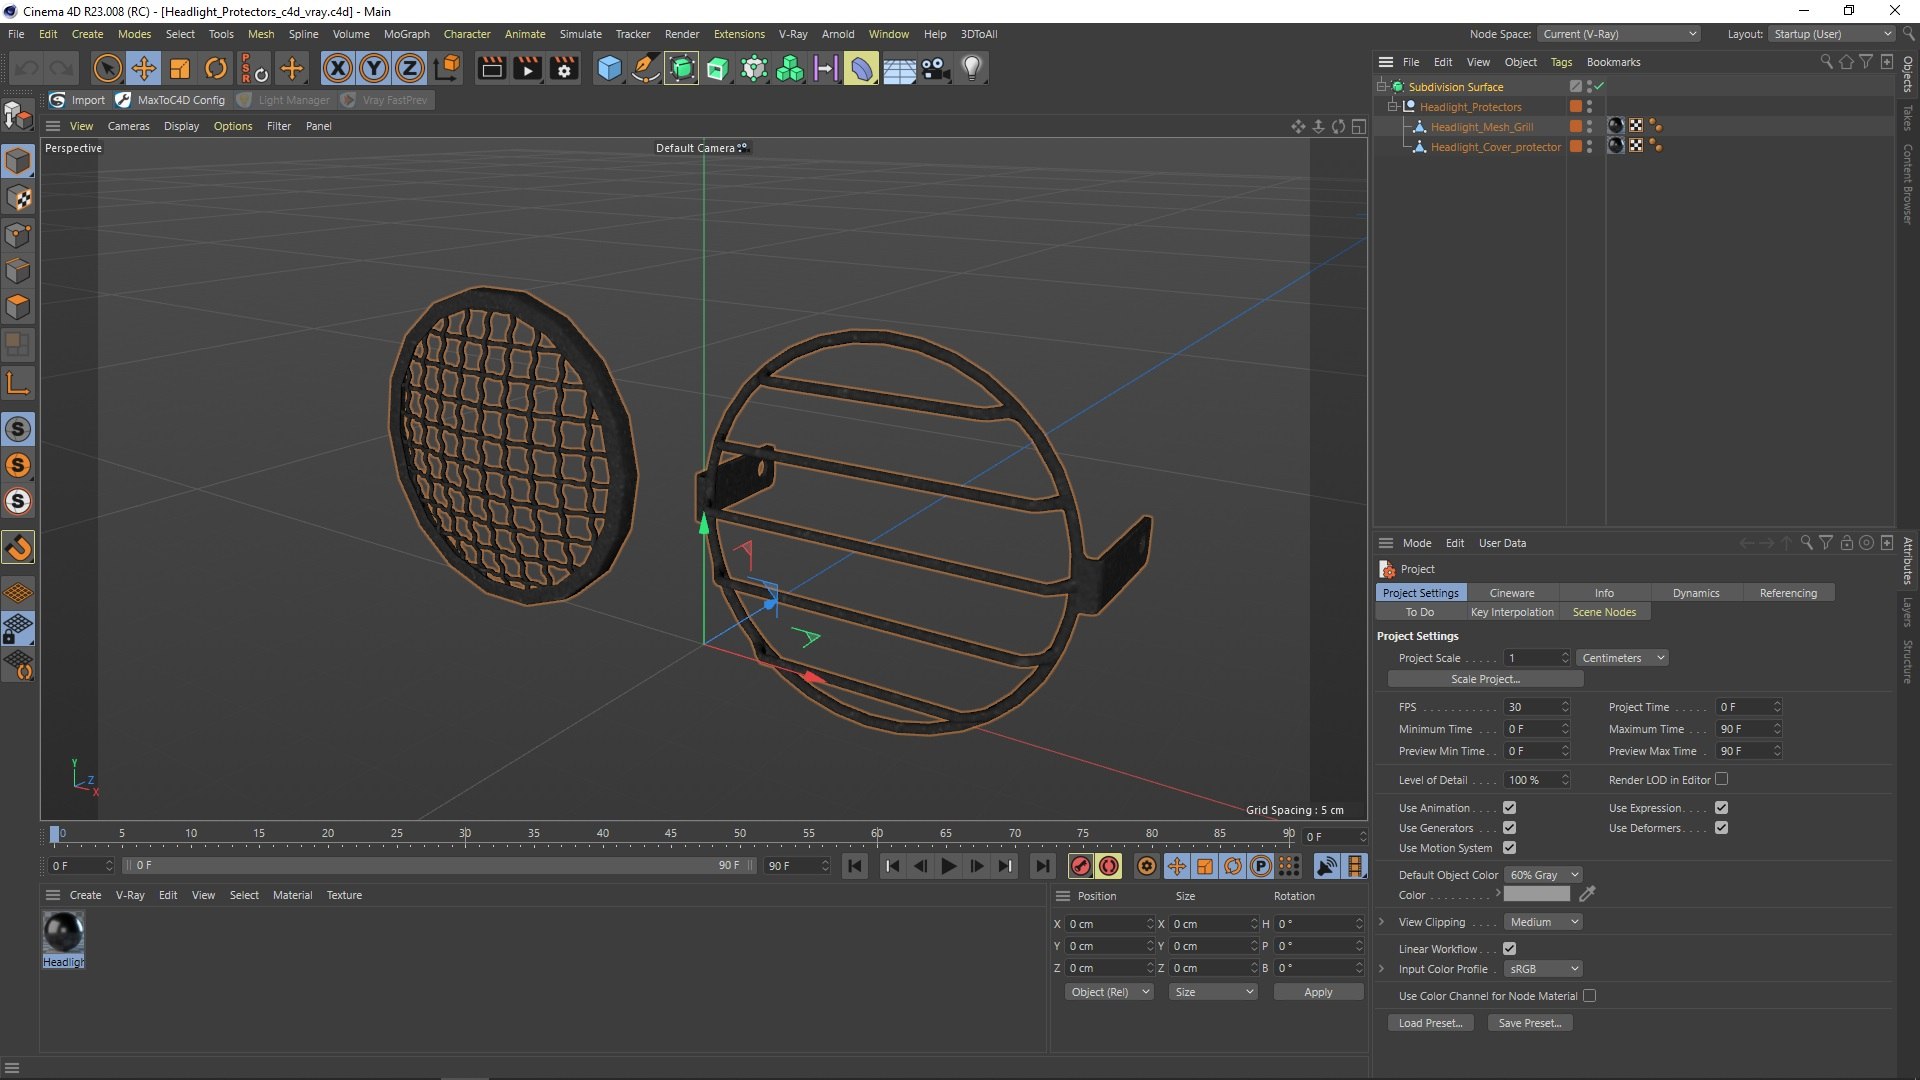Click the gray Color swatch
This screenshot has height=1080, width=1920.
1537,895
